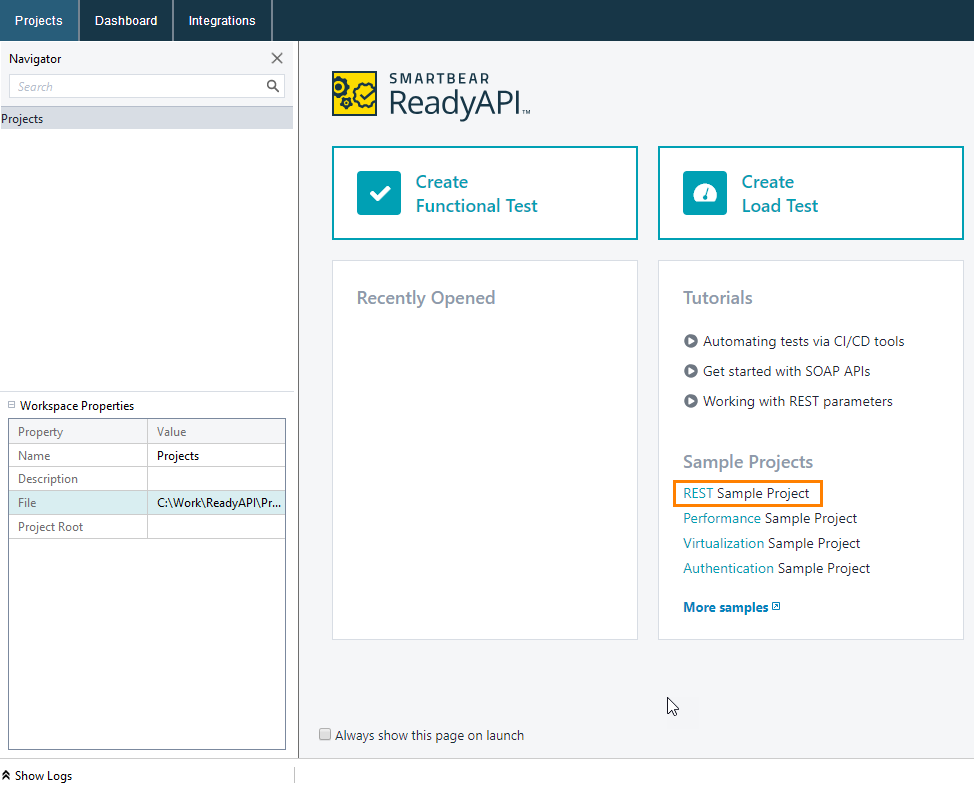This screenshot has width=974, height=786.
Task: Click the Tutorials heading
Action: pyautogui.click(x=717, y=298)
